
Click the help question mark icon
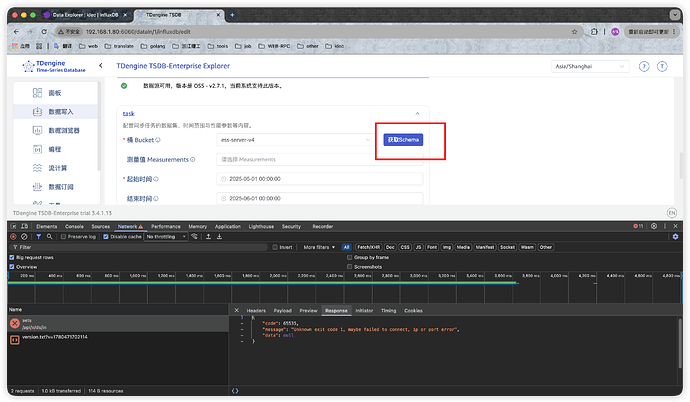pyautogui.click(x=644, y=66)
